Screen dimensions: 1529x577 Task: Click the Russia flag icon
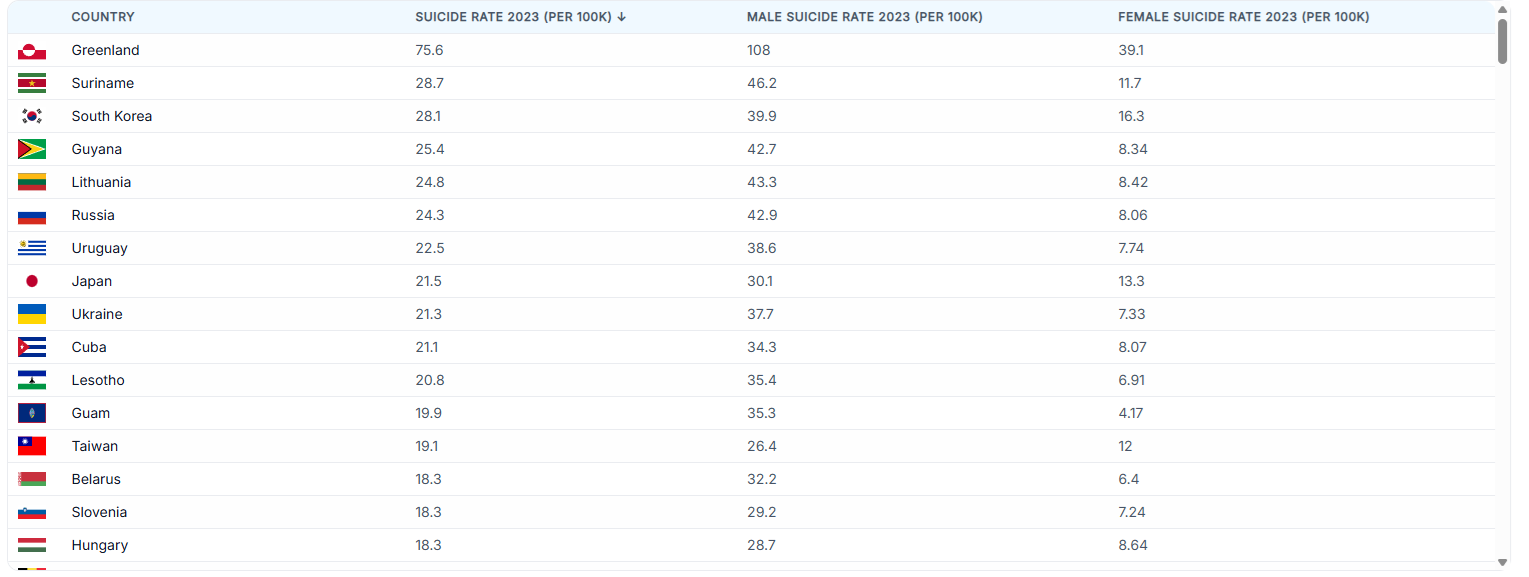pyautogui.click(x=32, y=216)
